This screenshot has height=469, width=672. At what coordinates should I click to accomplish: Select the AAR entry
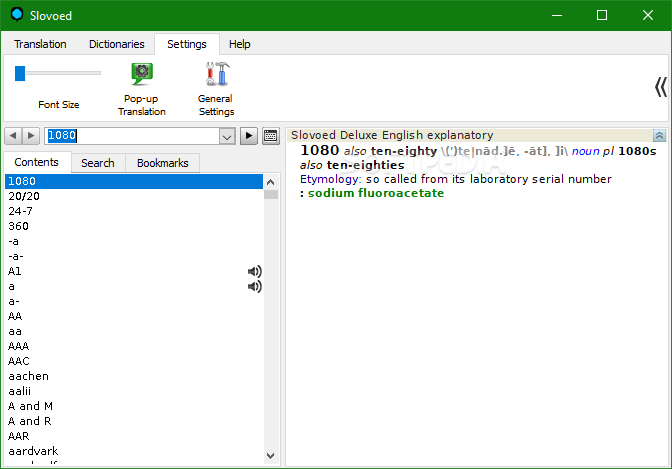(x=134, y=436)
